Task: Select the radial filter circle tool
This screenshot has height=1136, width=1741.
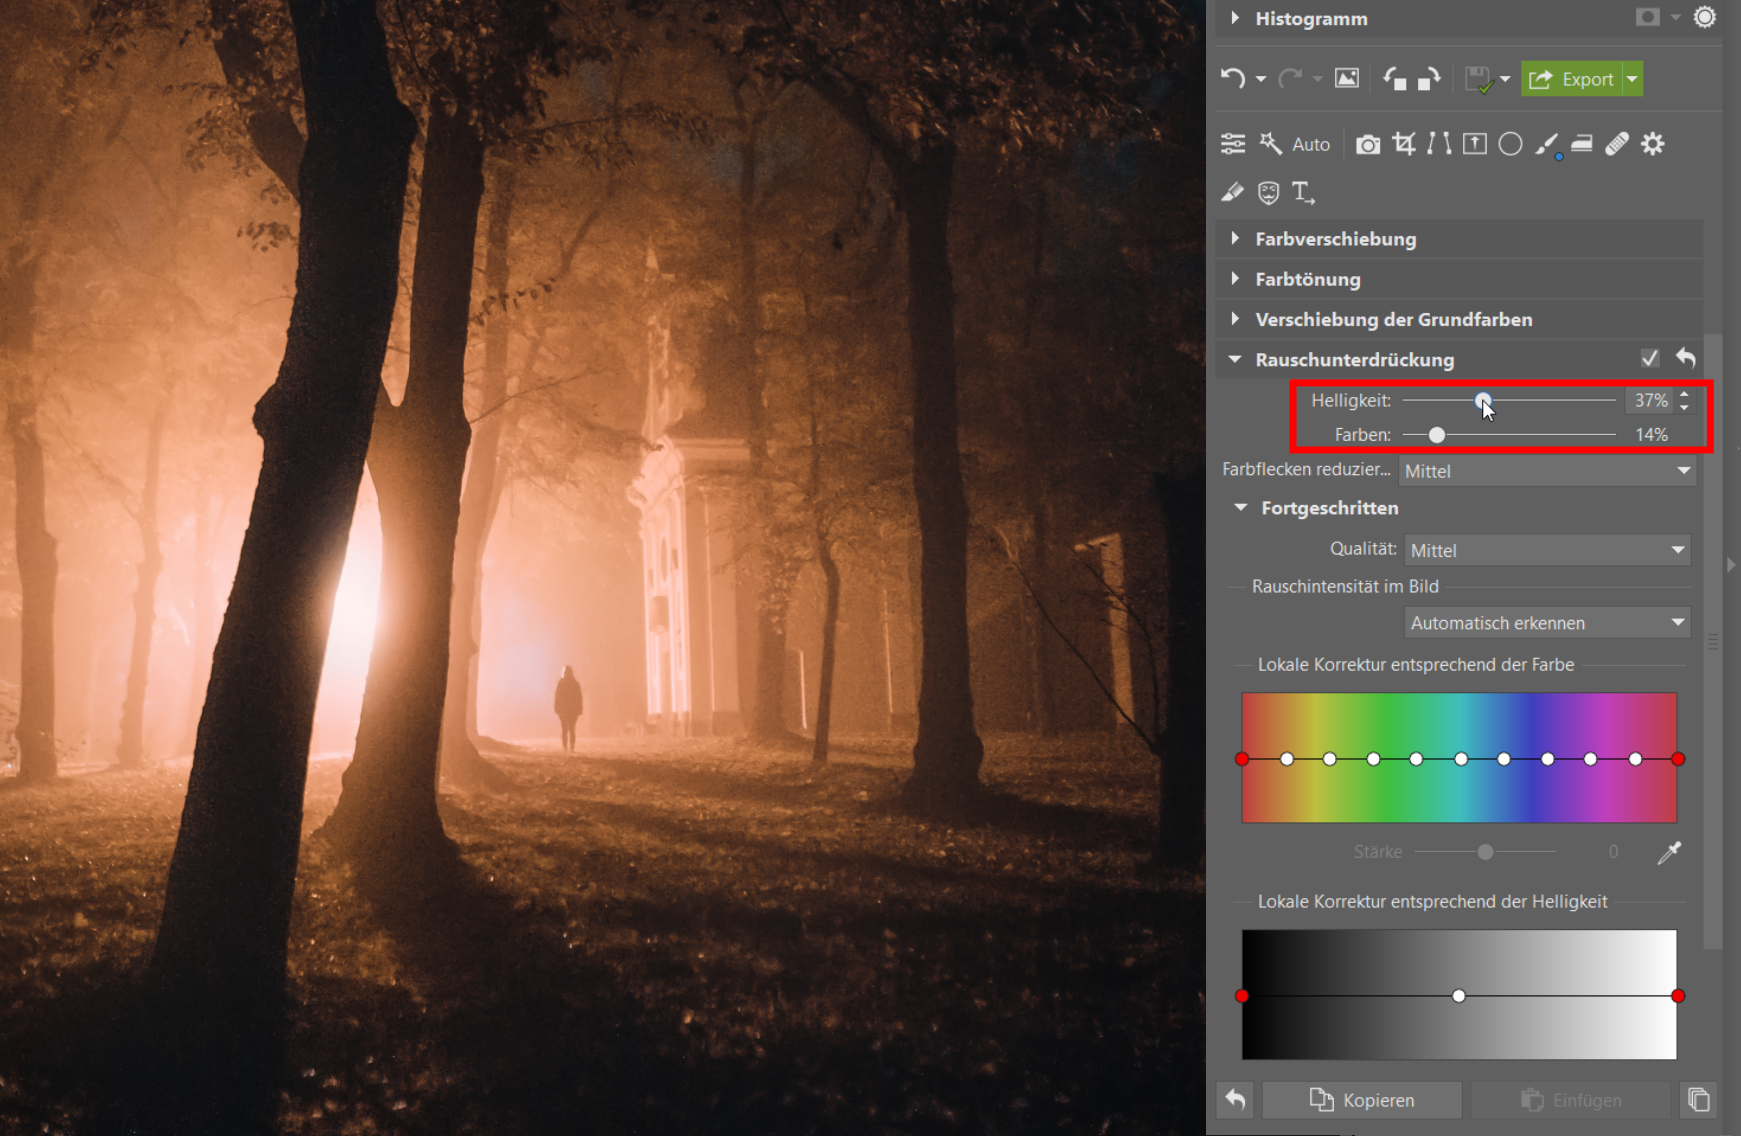Action: tap(1510, 144)
